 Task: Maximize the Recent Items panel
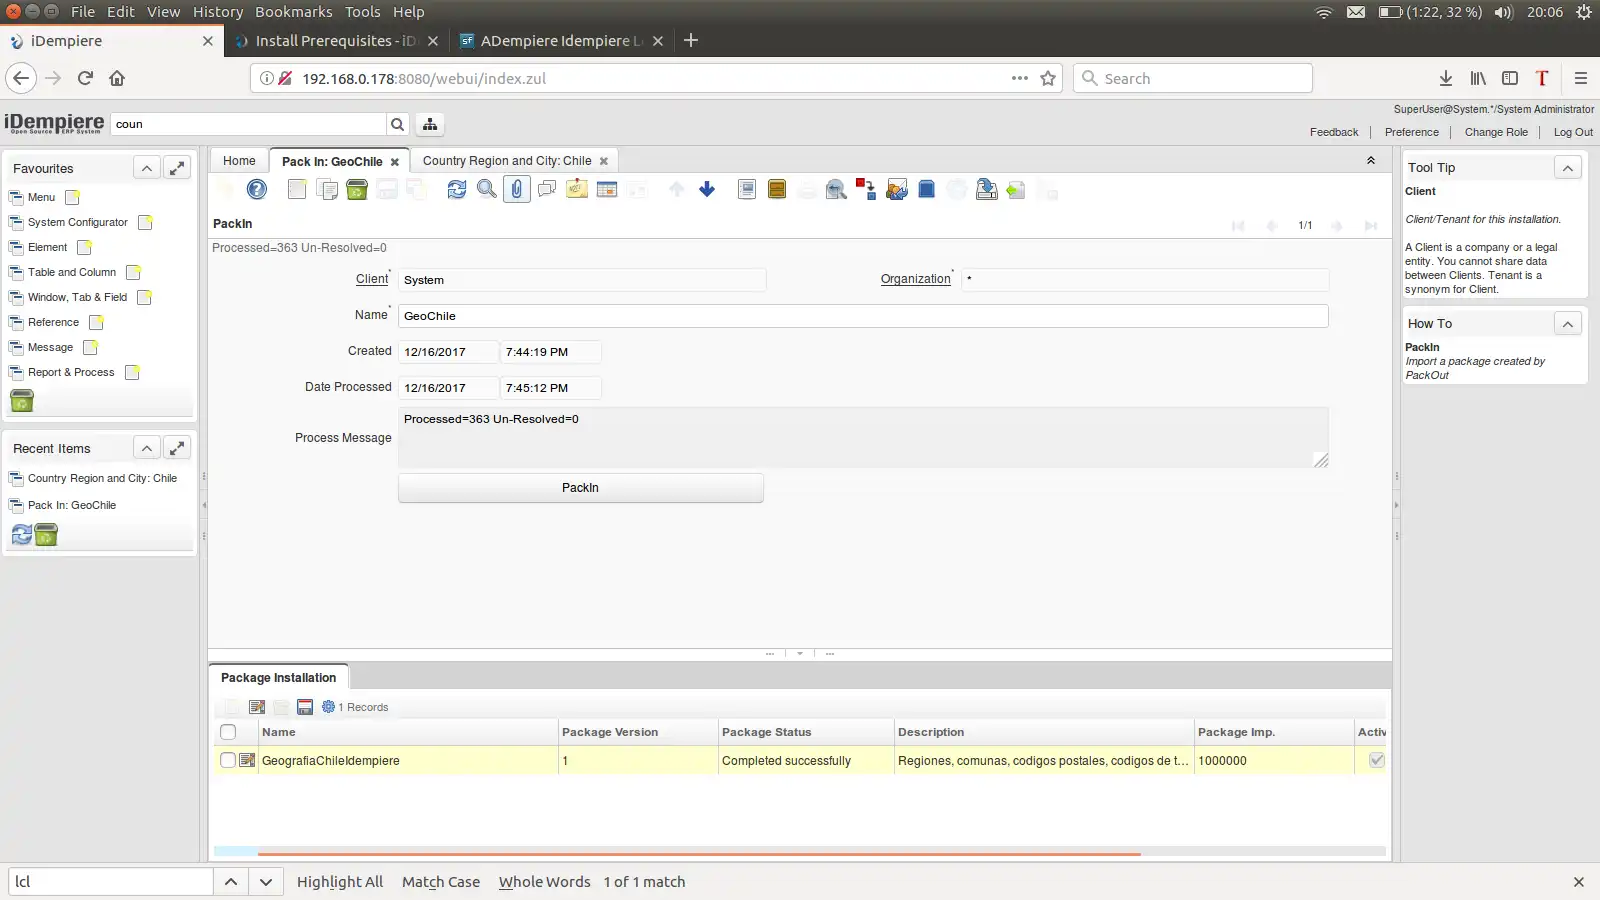tap(177, 448)
